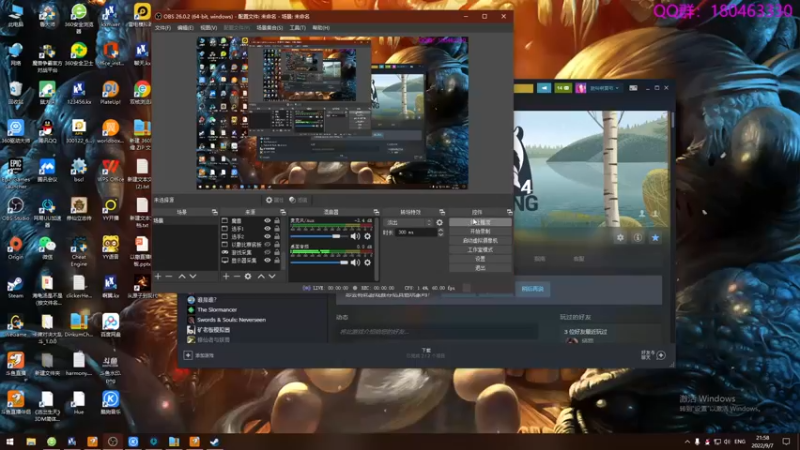Toggle the lock on source 选手1

(277, 229)
